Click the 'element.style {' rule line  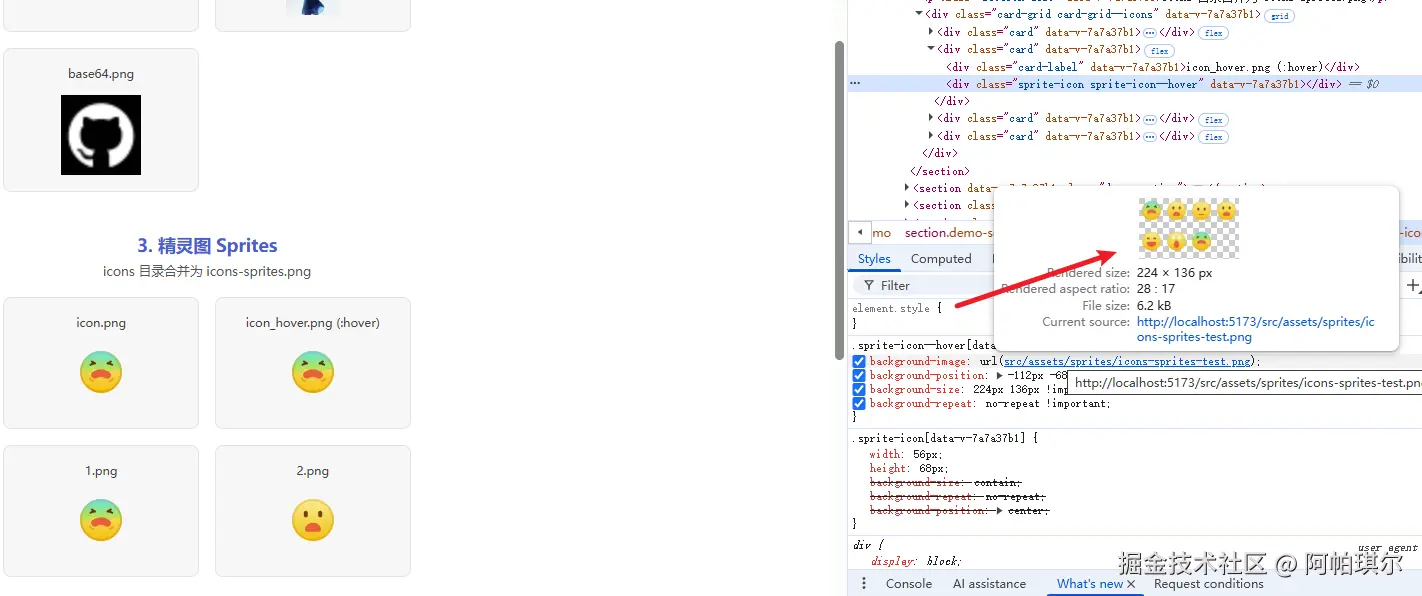(897, 308)
